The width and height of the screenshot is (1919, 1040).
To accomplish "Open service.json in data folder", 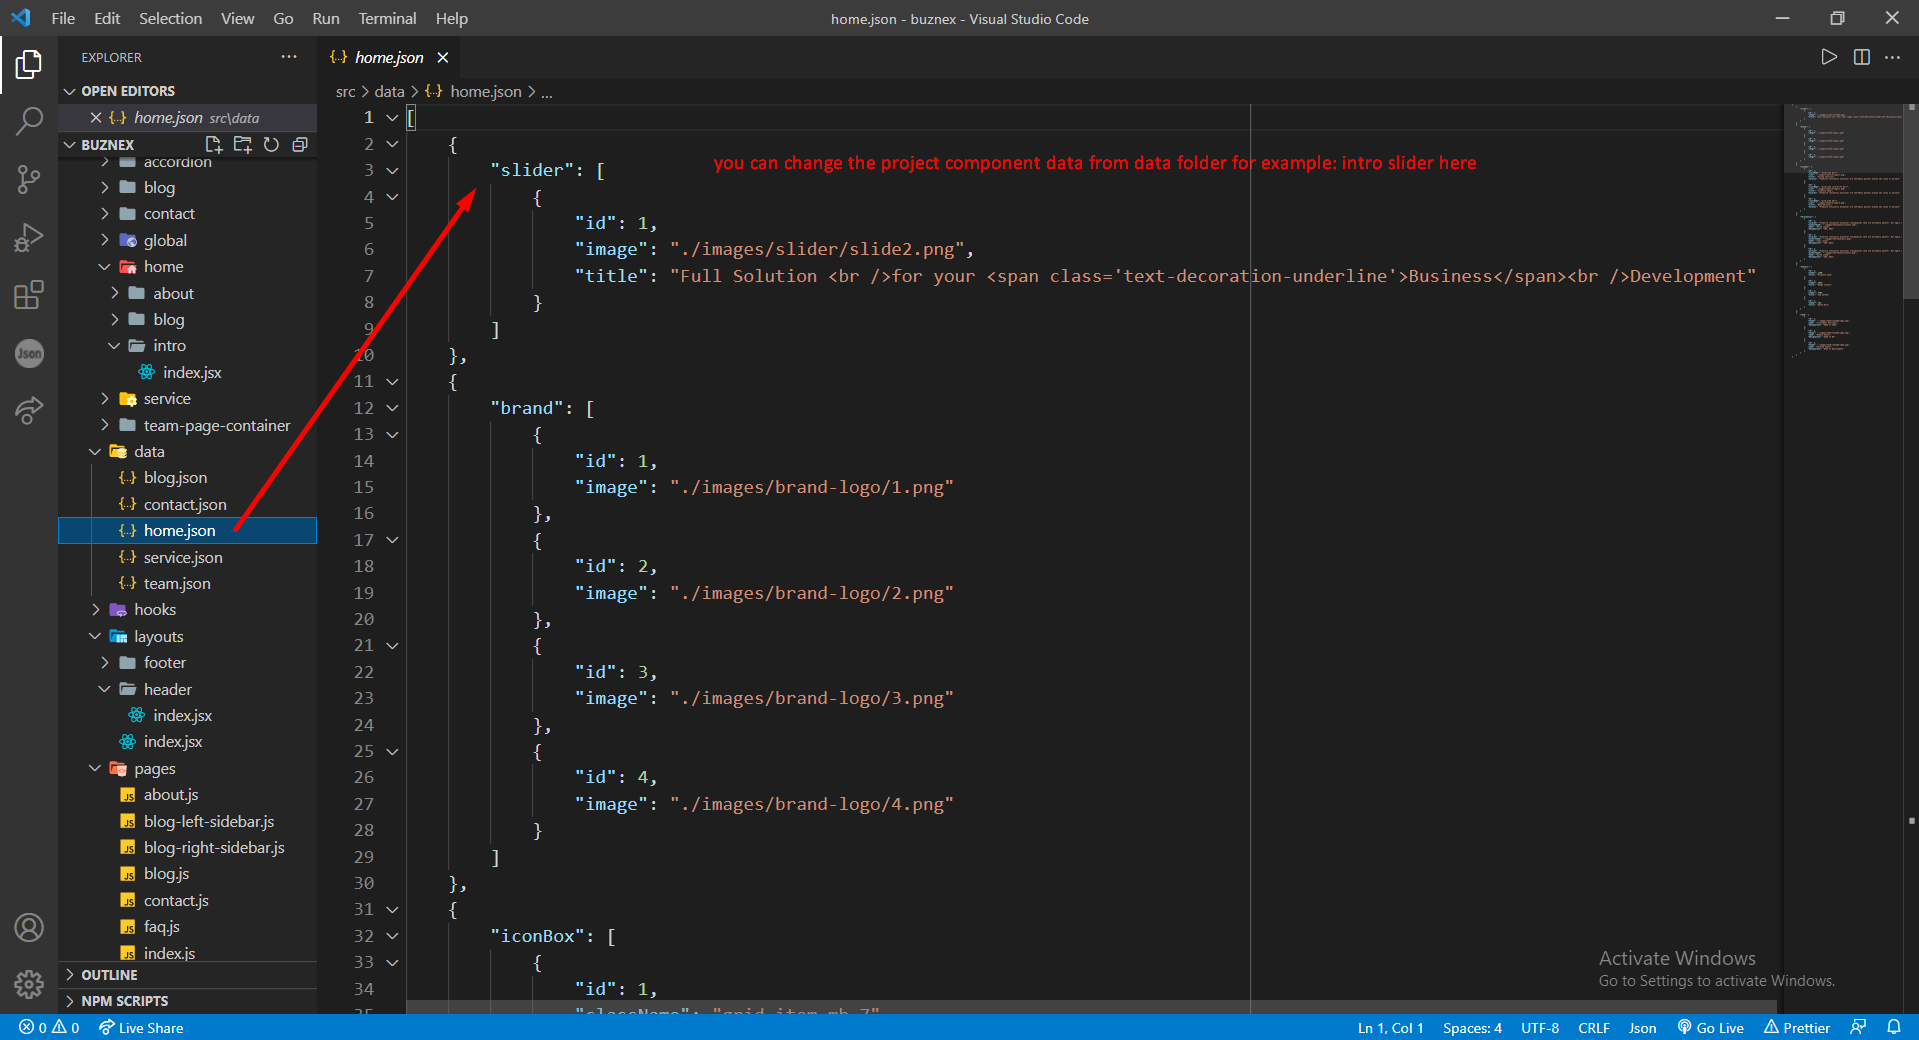I will pos(188,558).
